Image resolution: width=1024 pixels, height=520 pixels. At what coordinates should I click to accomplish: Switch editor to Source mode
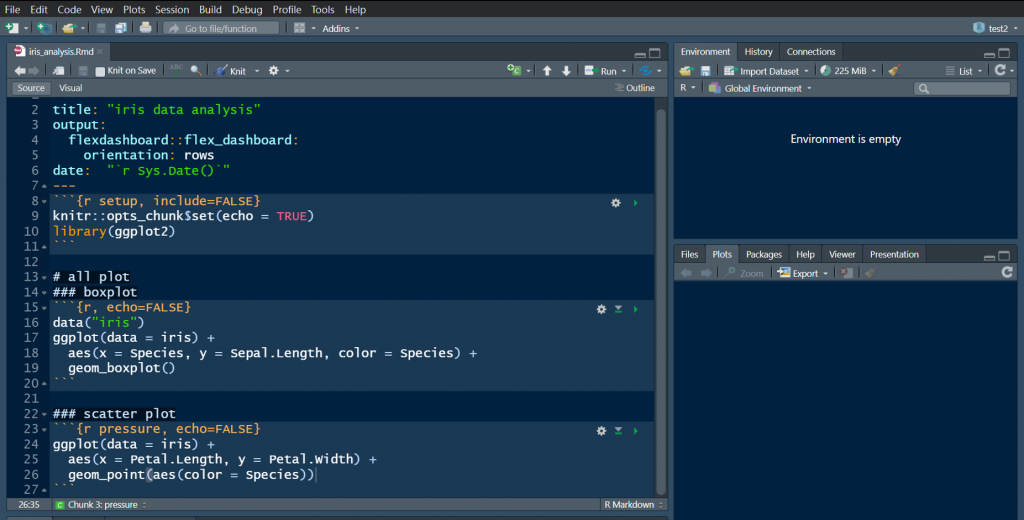(x=31, y=88)
